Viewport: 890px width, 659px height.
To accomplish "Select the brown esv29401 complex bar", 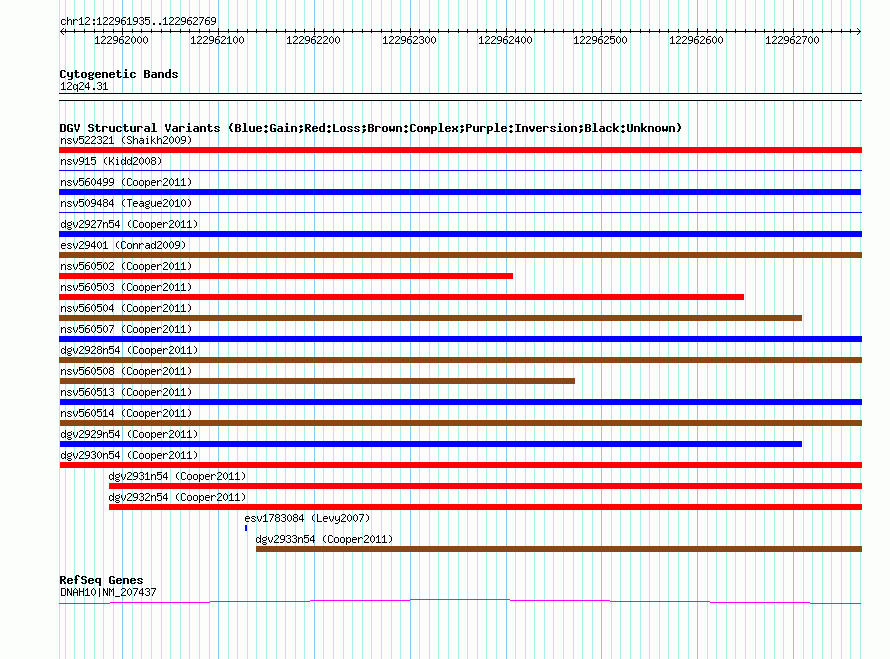I will (460, 255).
